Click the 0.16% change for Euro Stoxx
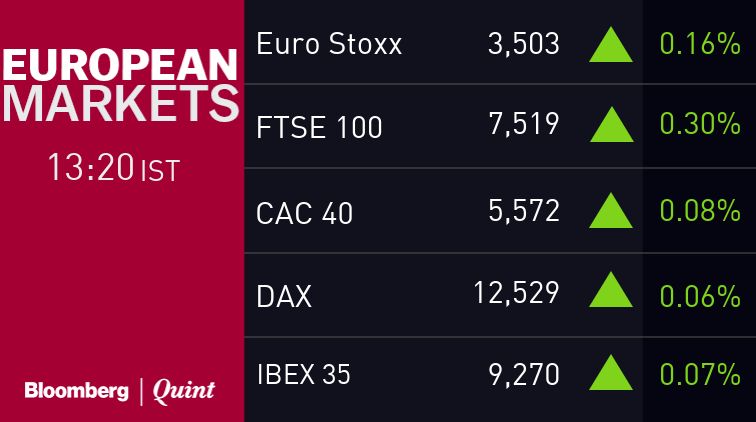756x422 pixels. [700, 45]
